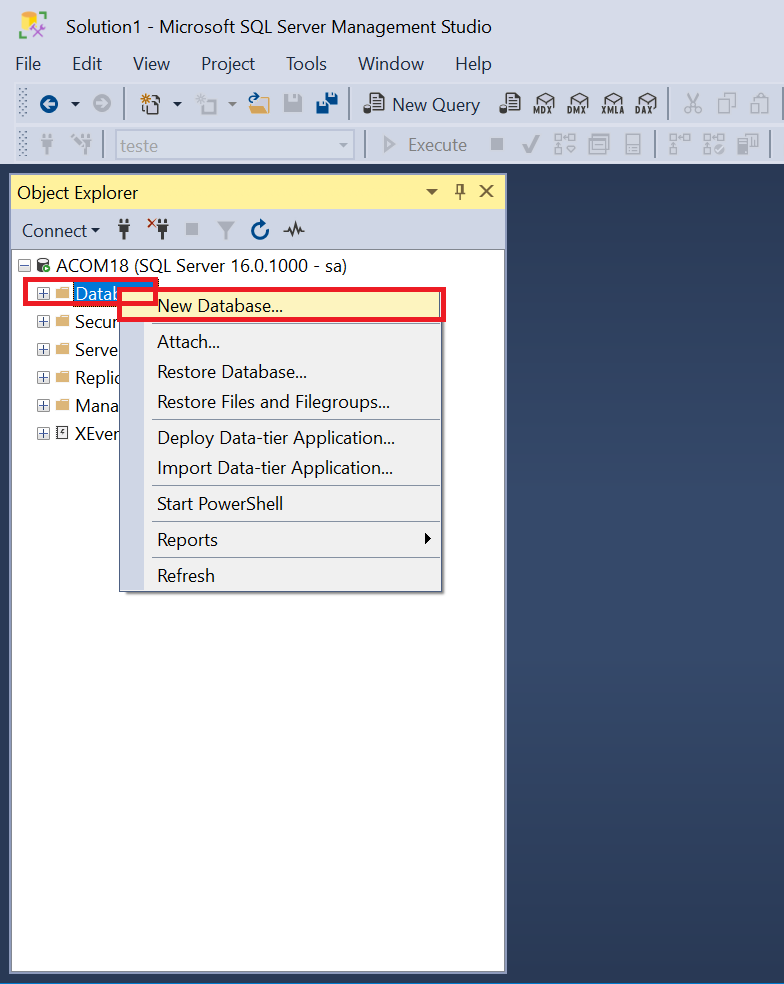Open an Analysis Services DMX query
Image resolution: width=784 pixels, height=984 pixels.
point(577,104)
